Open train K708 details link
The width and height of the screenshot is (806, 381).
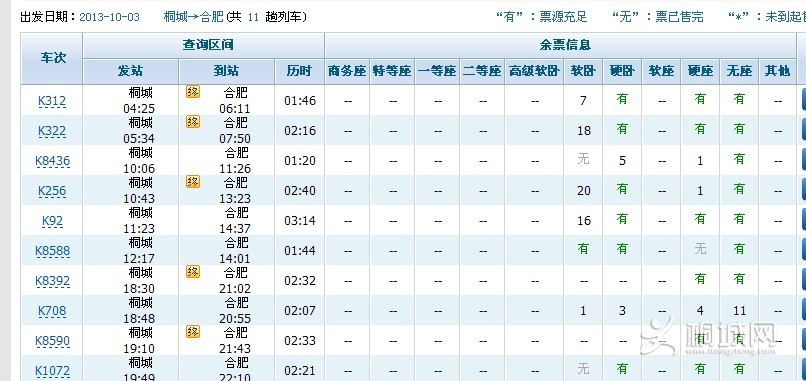click(52, 311)
